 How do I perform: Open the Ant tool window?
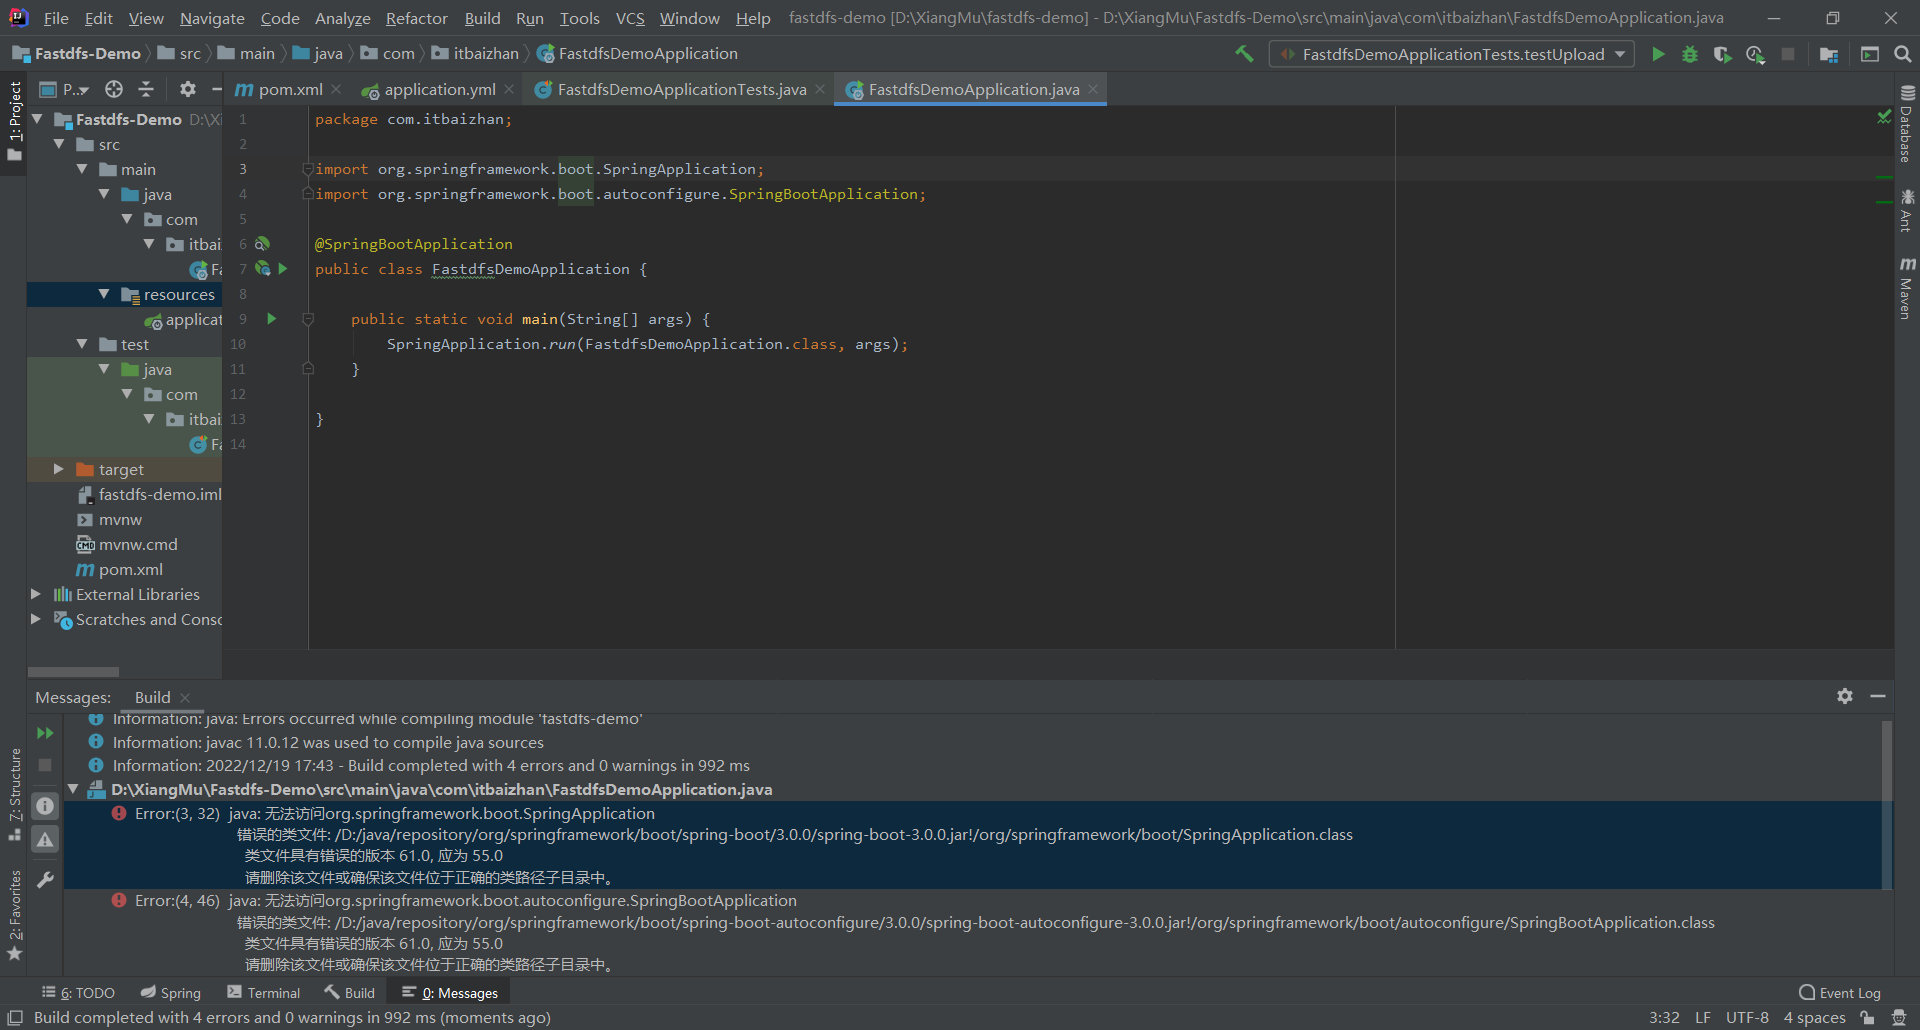tap(1907, 210)
